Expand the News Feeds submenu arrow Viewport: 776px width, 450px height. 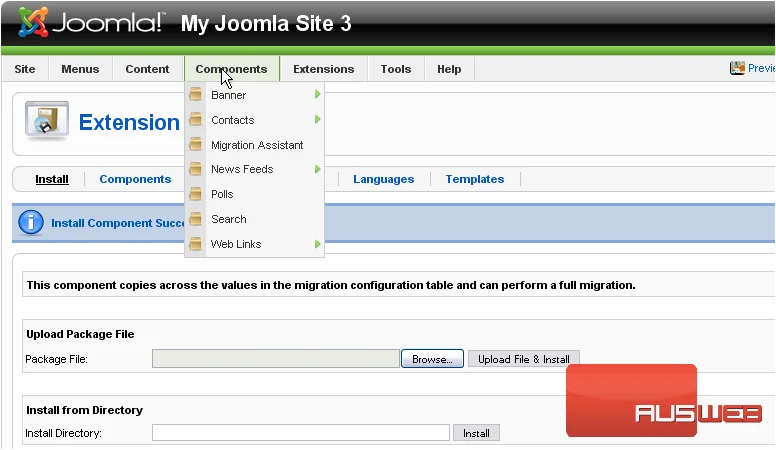click(317, 169)
